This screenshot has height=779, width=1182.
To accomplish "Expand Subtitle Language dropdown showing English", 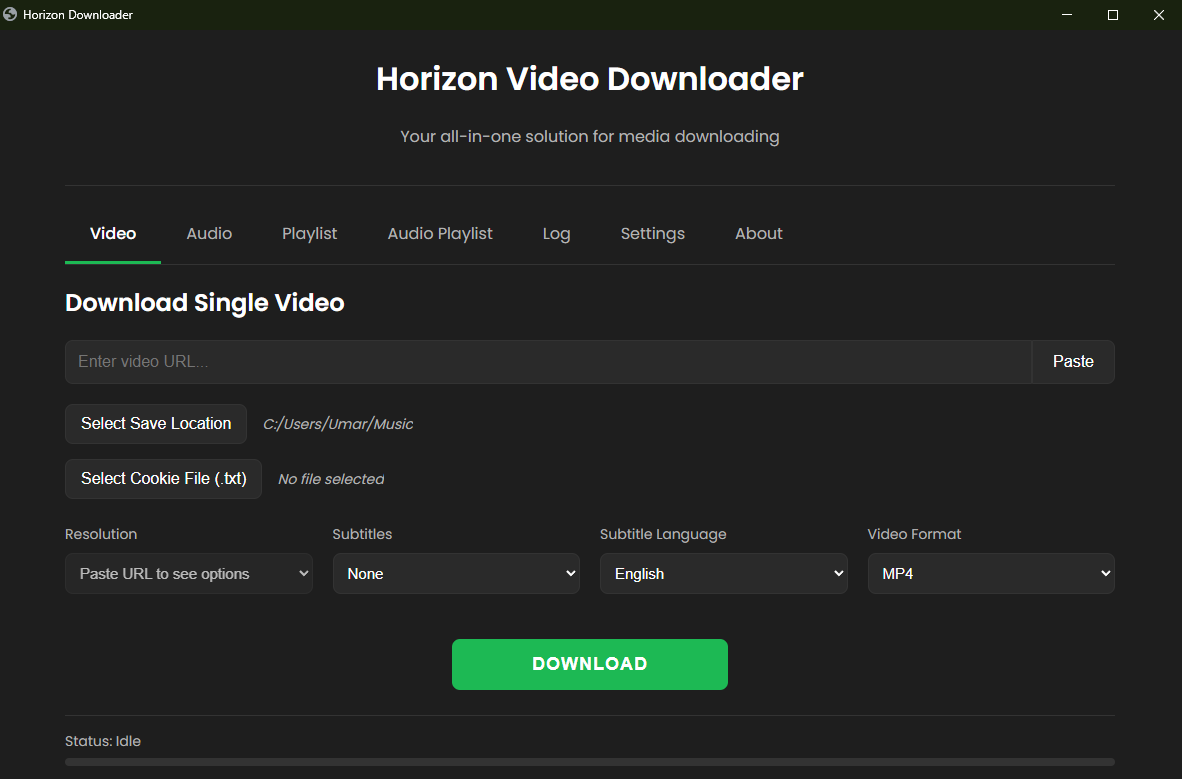I will pyautogui.click(x=723, y=574).
